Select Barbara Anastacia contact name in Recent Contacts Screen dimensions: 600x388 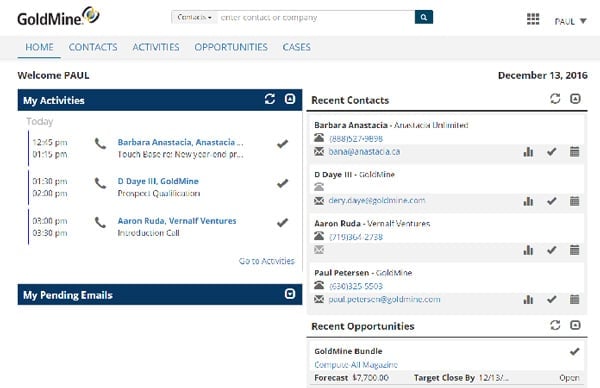tap(351, 125)
